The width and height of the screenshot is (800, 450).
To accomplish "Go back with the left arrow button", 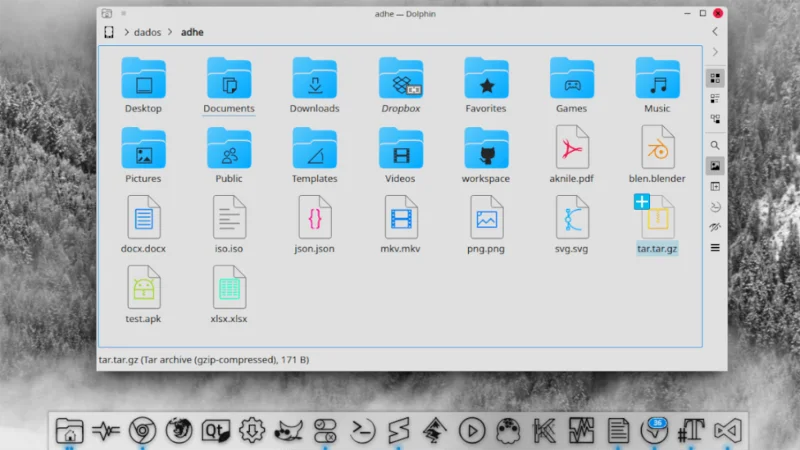I will pyautogui.click(x=715, y=32).
